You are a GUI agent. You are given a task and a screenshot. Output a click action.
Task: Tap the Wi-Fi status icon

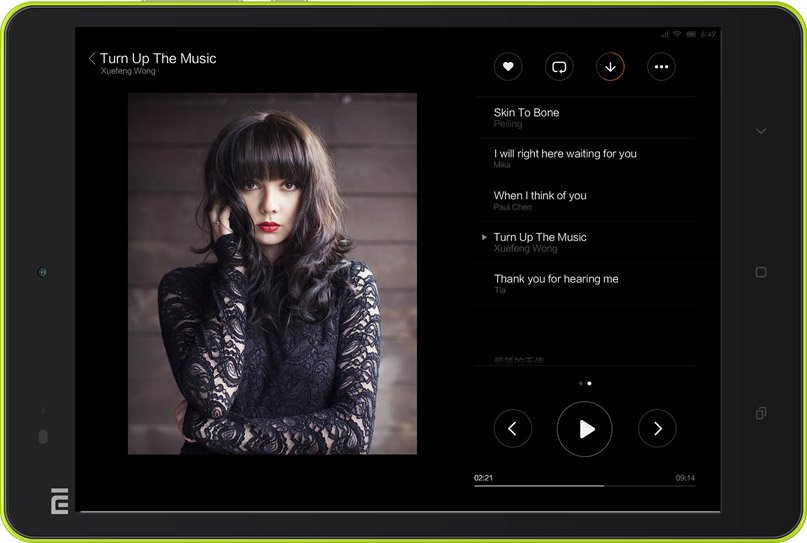click(677, 34)
